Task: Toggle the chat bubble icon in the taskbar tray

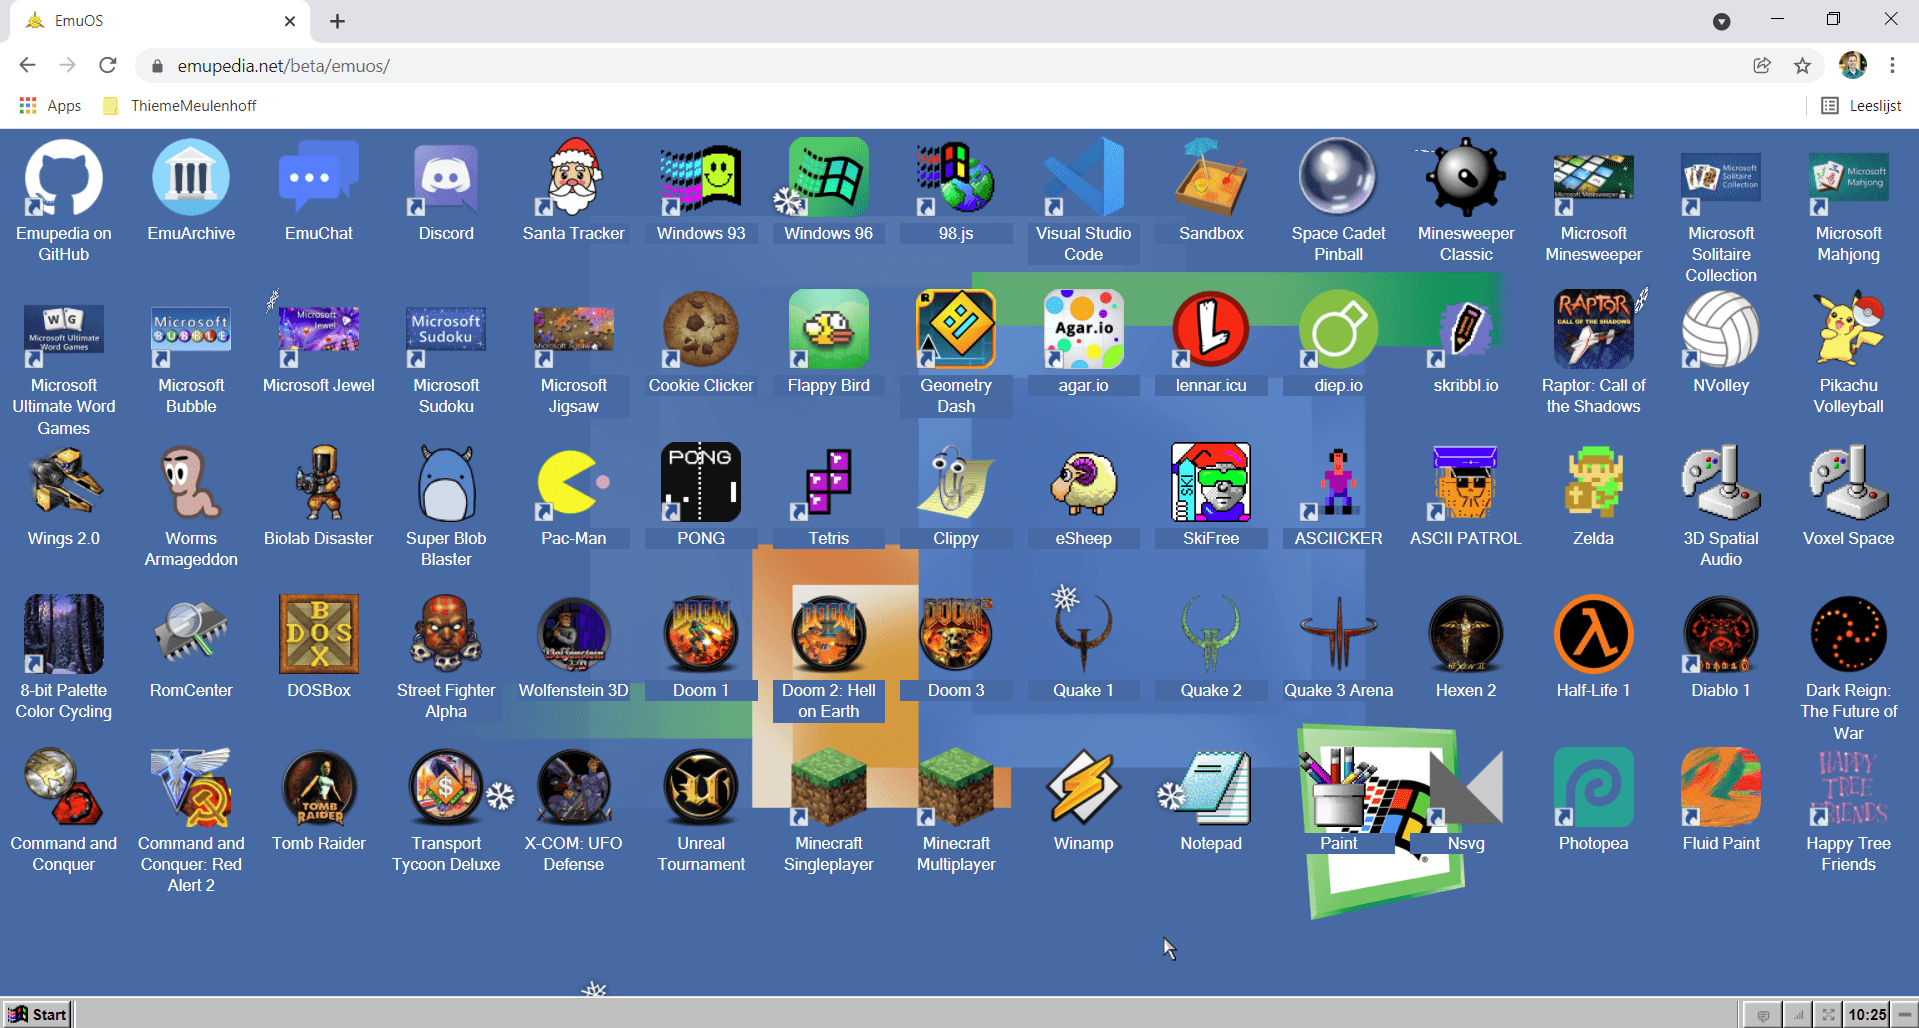Action: pos(1763,1015)
